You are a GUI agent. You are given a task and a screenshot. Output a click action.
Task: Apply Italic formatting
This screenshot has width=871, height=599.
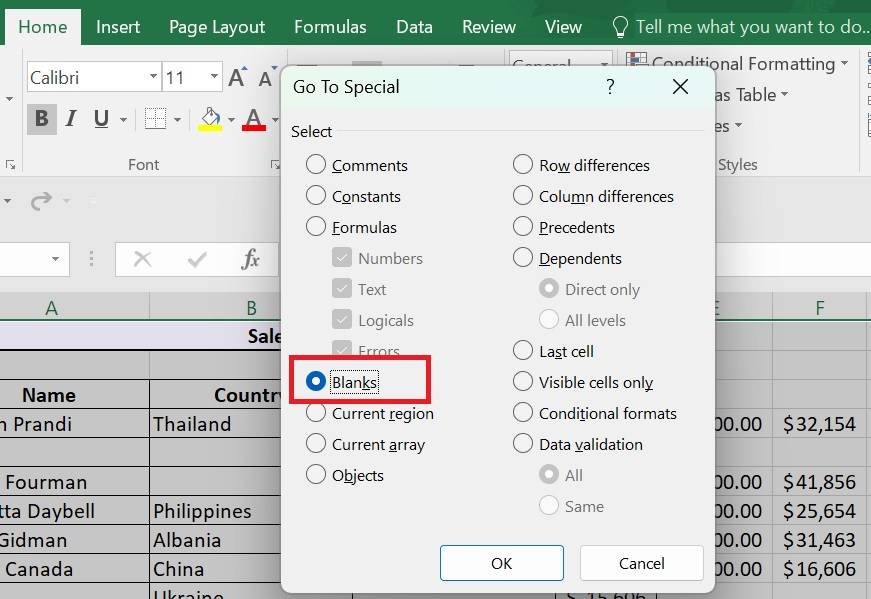pyautogui.click(x=70, y=119)
